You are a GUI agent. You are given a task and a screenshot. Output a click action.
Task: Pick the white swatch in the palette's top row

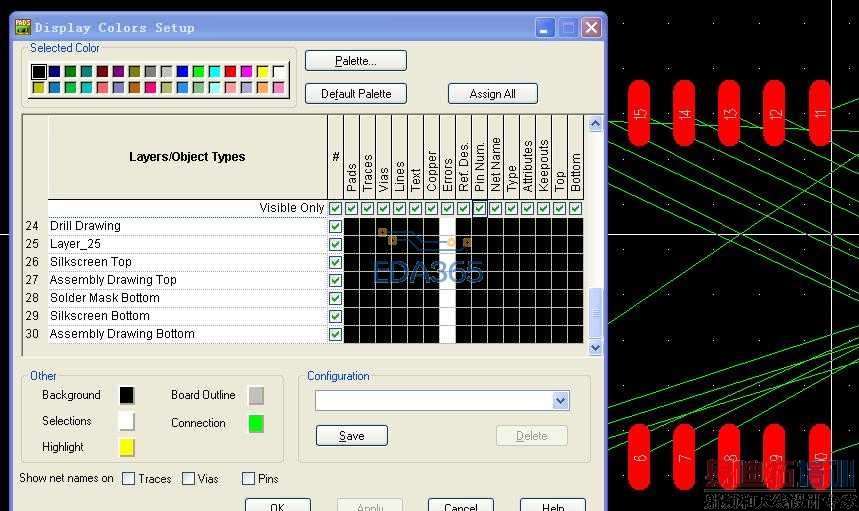click(x=279, y=71)
